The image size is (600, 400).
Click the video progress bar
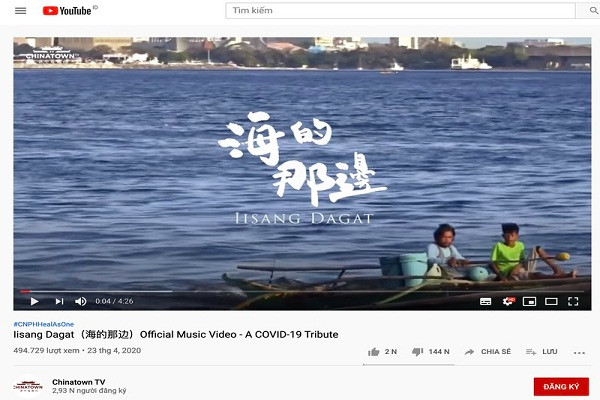(302, 291)
